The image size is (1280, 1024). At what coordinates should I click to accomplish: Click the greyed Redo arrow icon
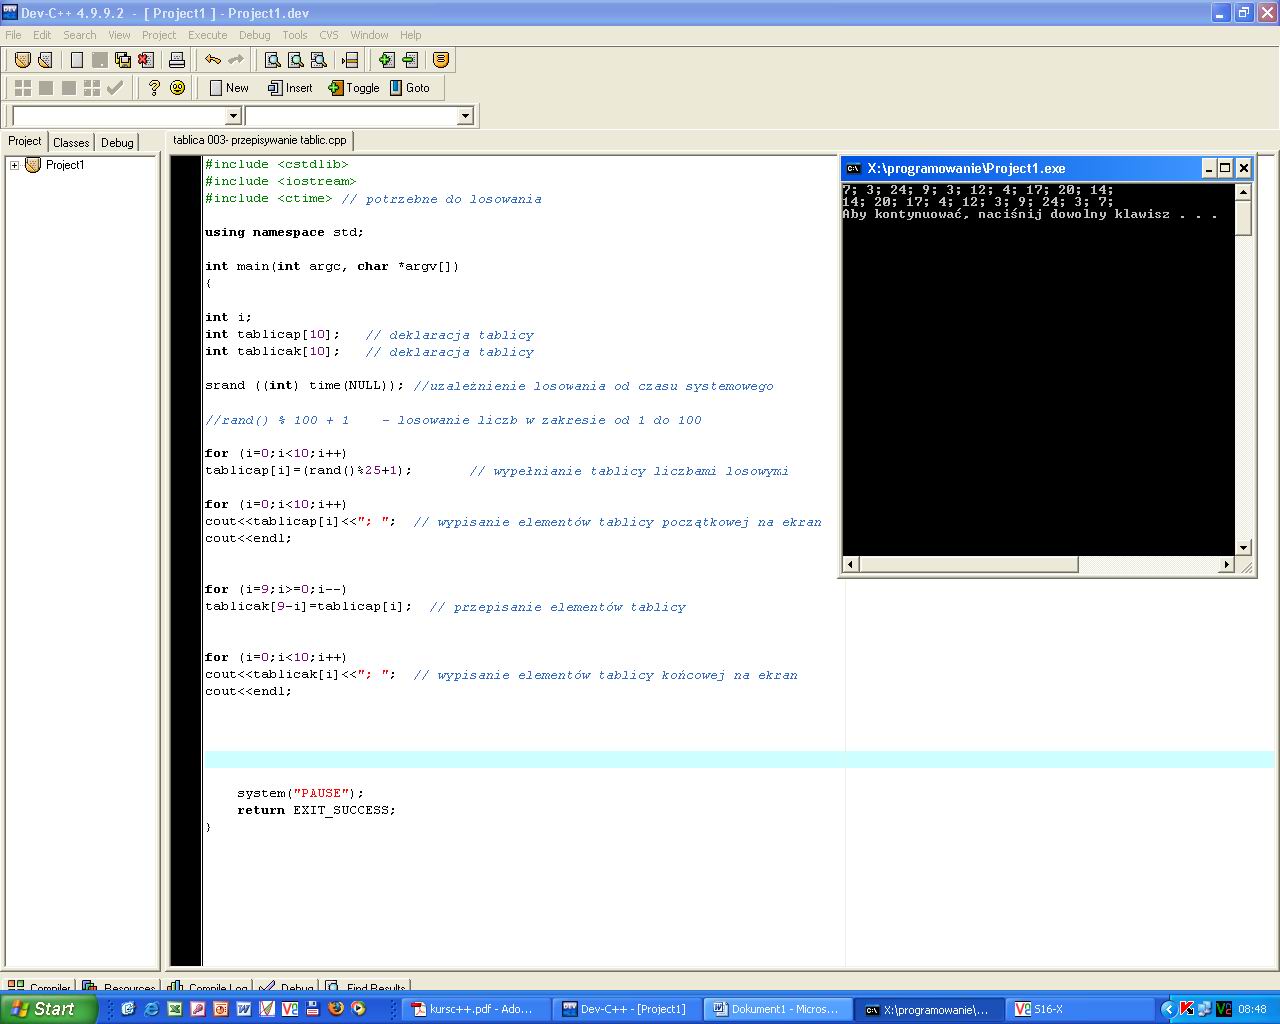coord(235,60)
